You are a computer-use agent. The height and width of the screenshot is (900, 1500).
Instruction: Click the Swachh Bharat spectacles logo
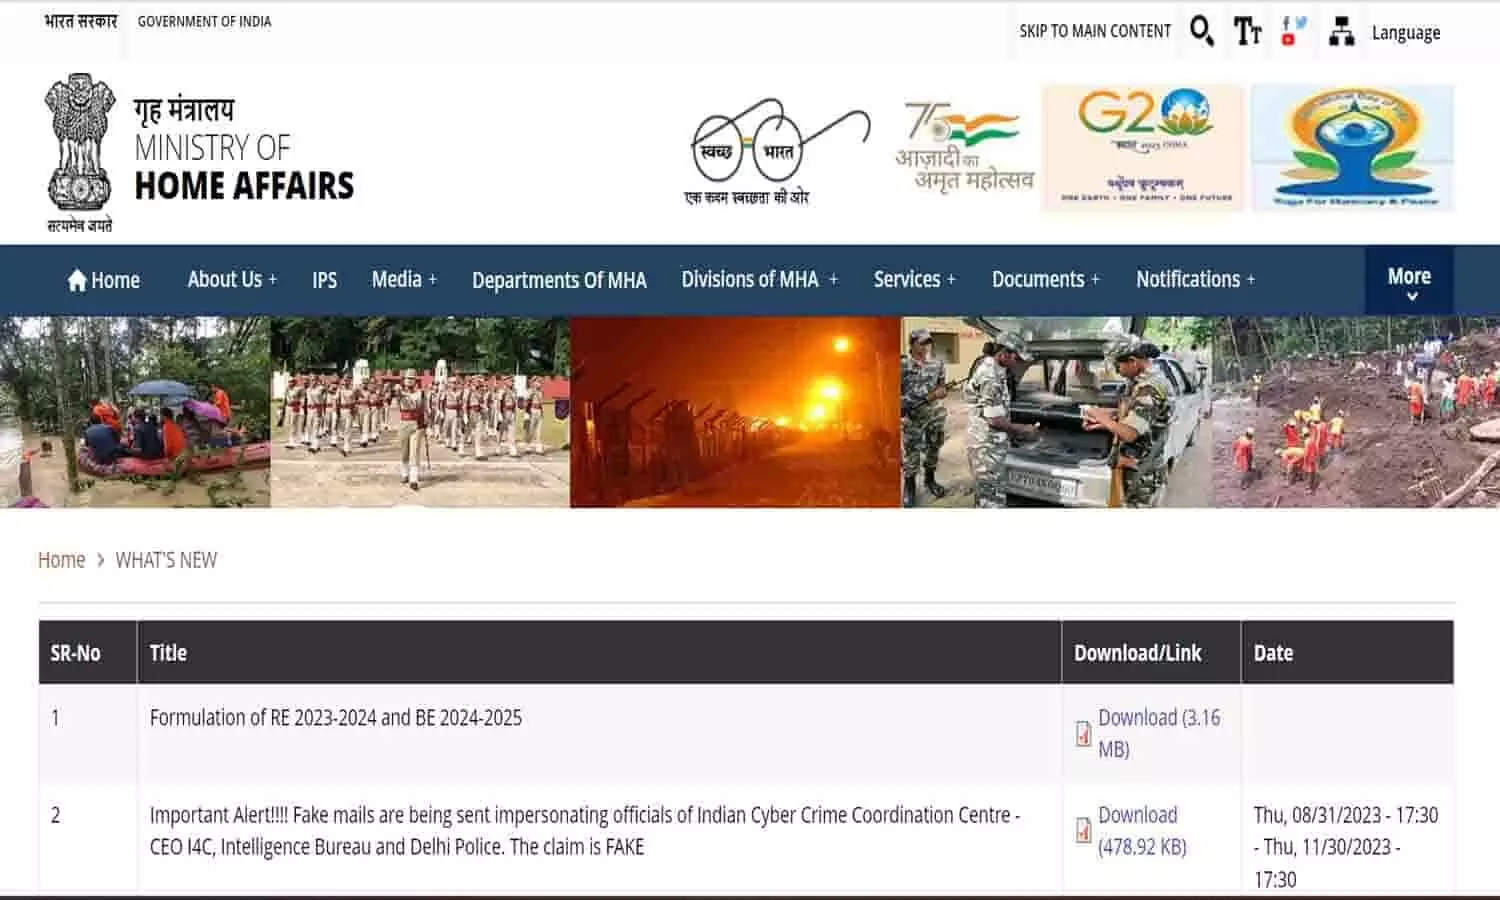tap(778, 150)
